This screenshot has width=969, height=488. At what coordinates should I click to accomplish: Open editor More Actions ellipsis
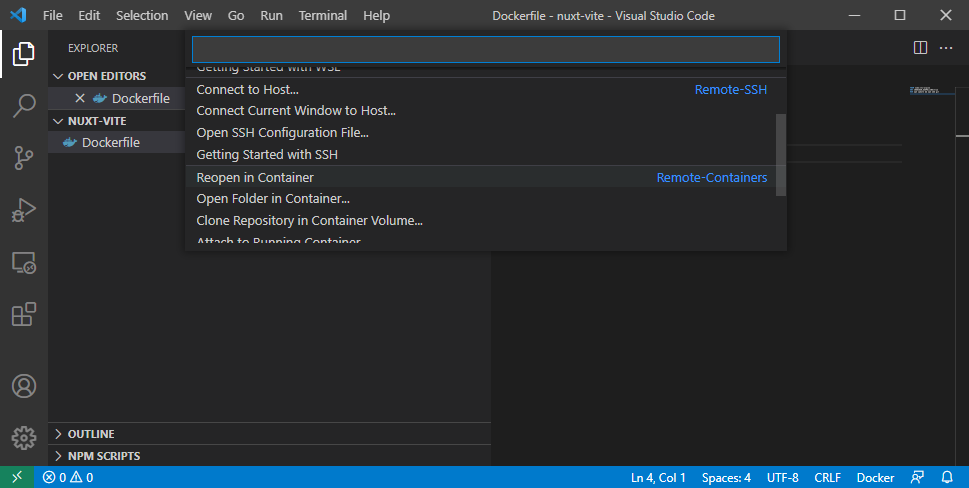[x=946, y=48]
